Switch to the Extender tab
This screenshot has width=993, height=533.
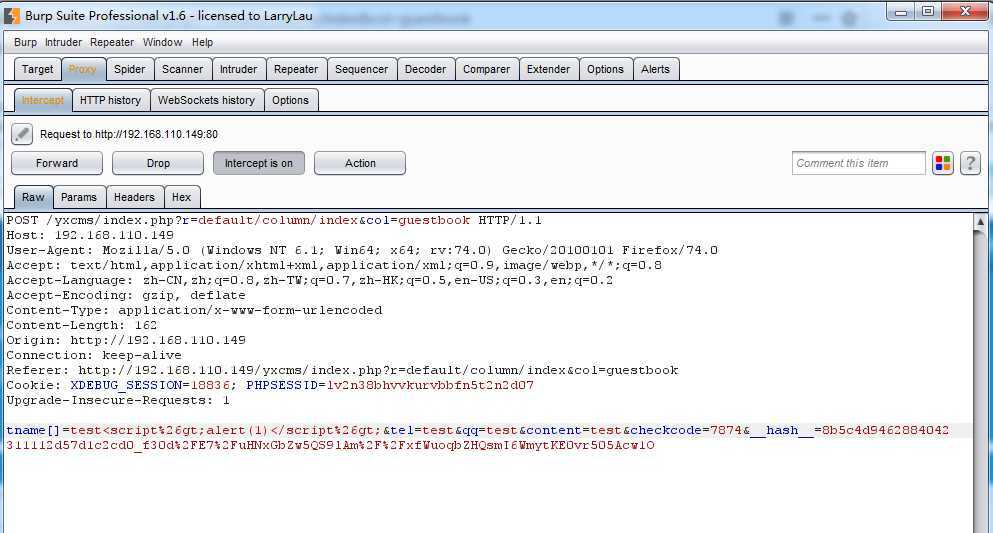coord(548,69)
